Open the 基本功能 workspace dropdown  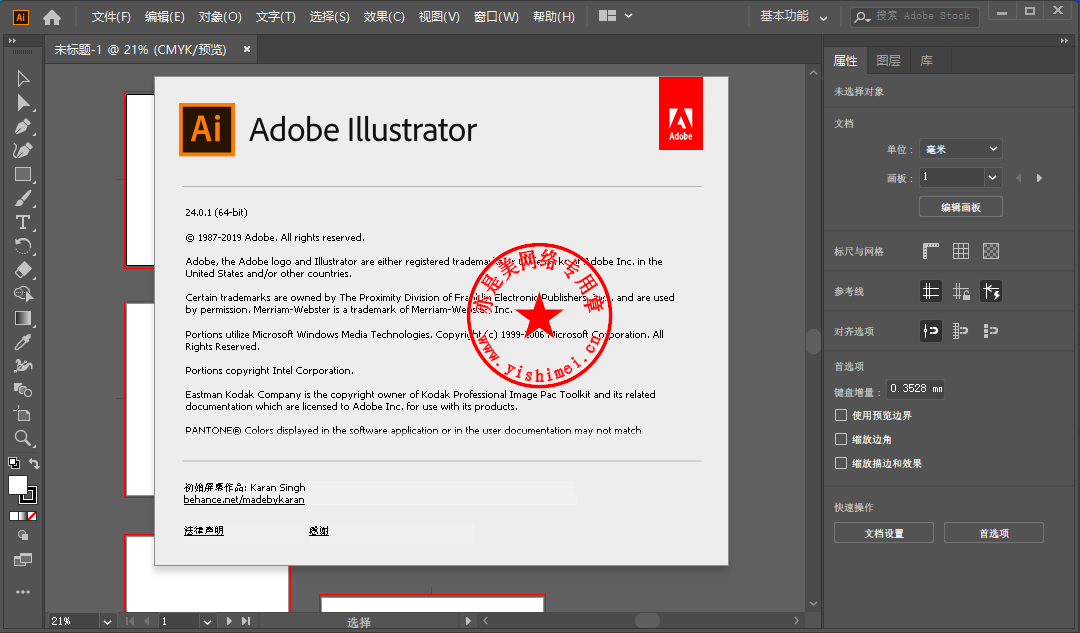[793, 17]
